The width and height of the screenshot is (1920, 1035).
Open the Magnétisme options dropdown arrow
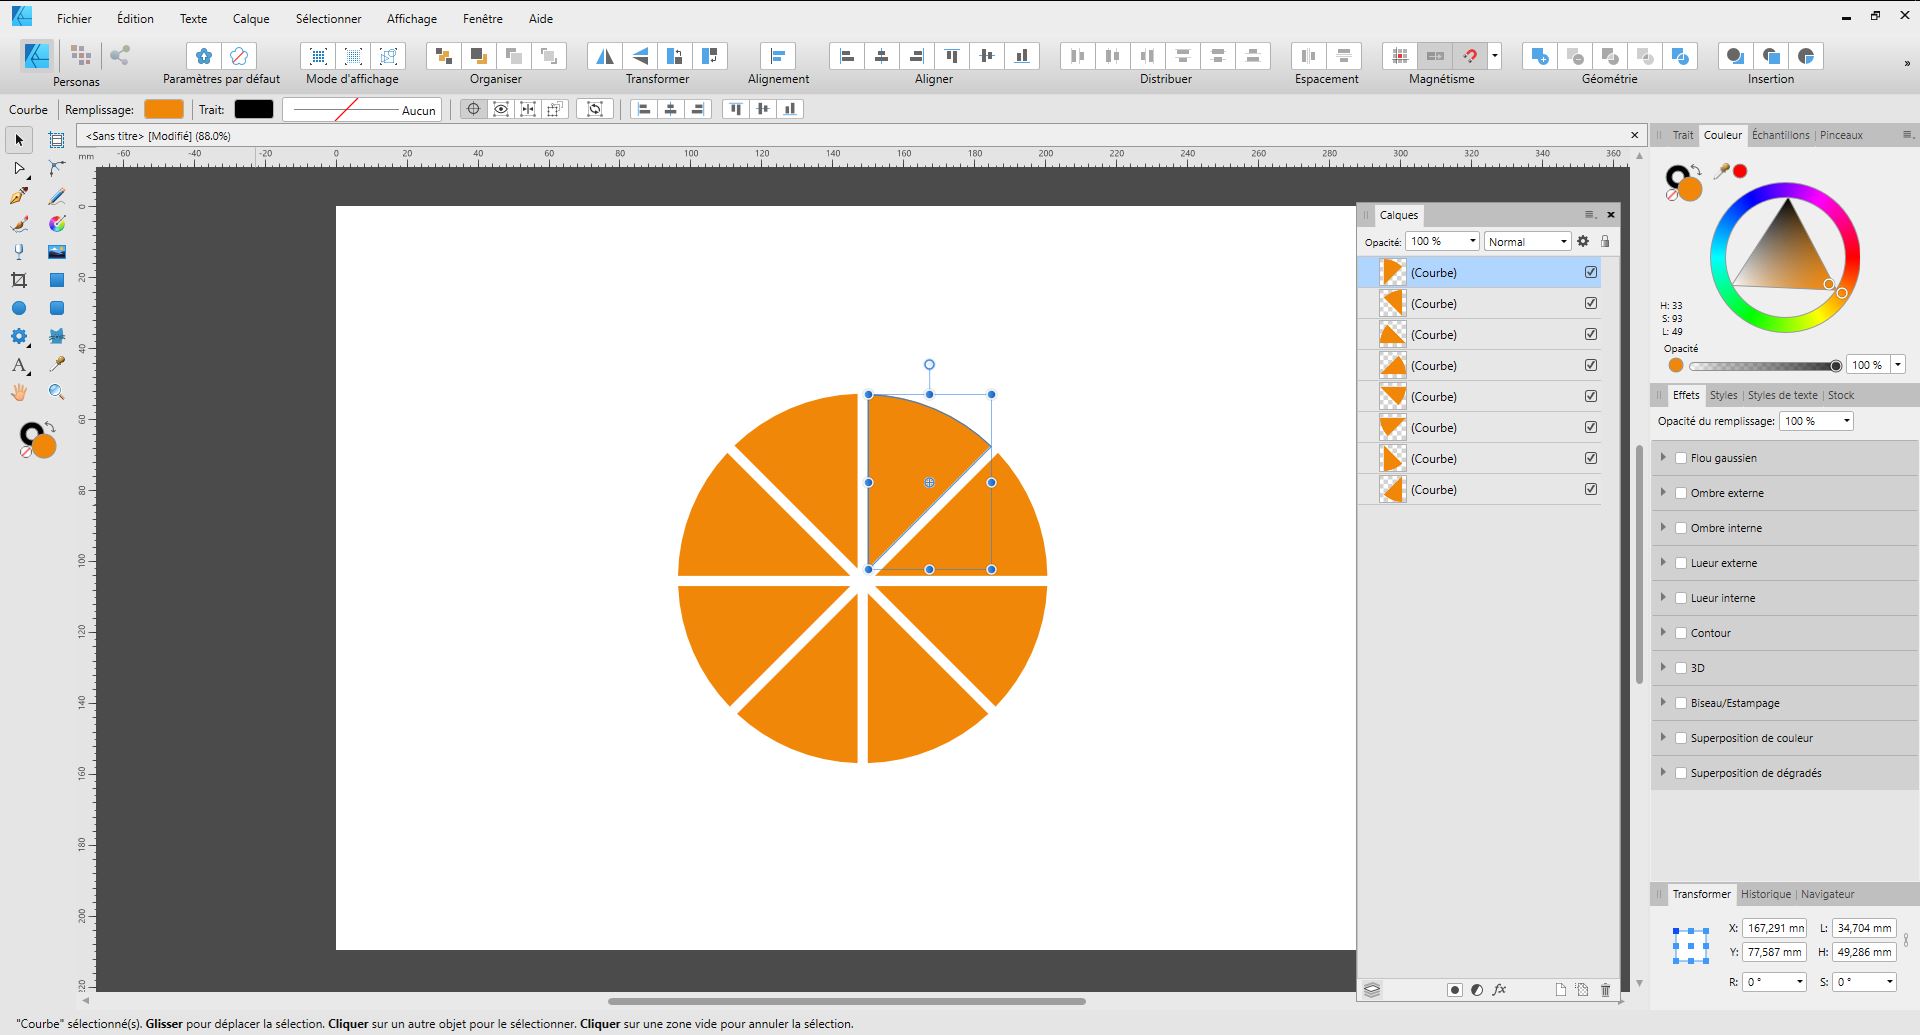[1495, 56]
